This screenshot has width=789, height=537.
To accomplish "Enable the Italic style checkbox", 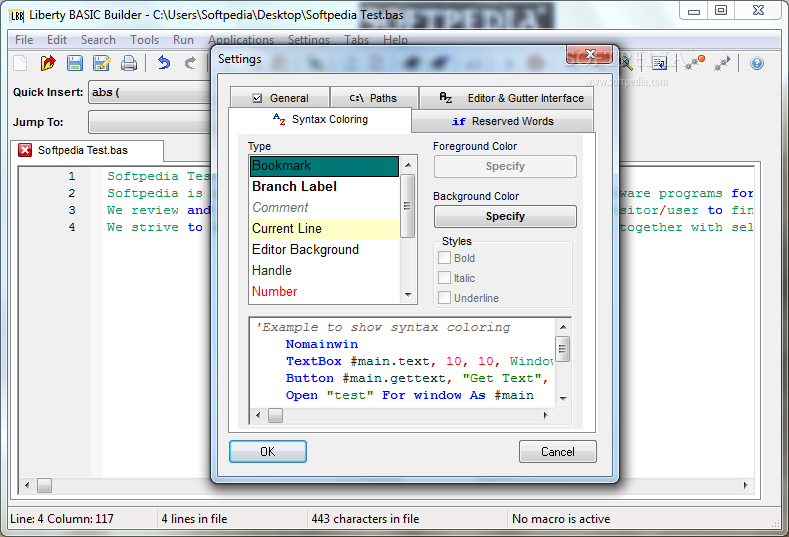I will pyautogui.click(x=444, y=278).
